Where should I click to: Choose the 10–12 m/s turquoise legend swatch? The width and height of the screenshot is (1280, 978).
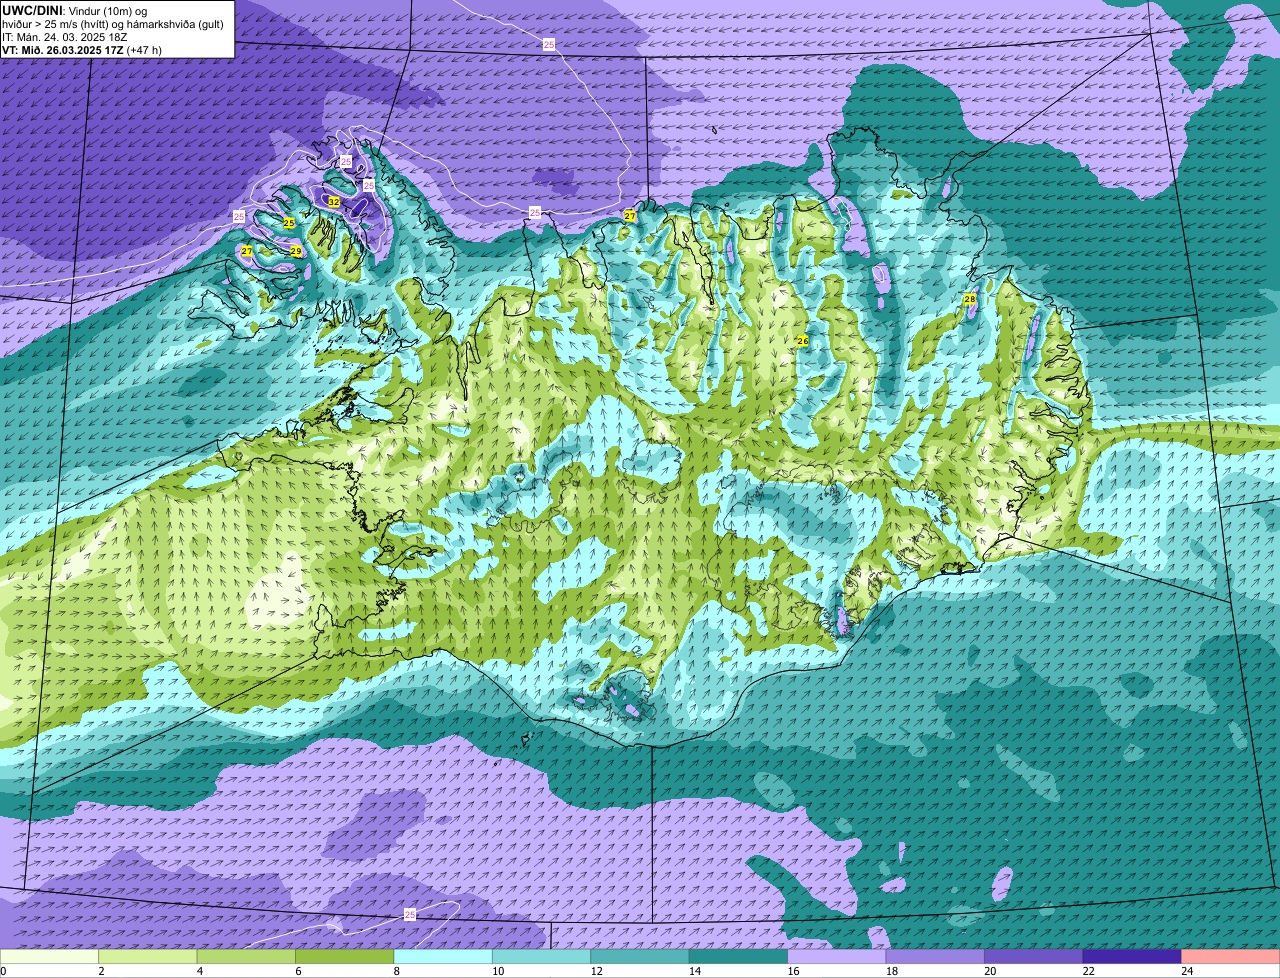[542, 956]
